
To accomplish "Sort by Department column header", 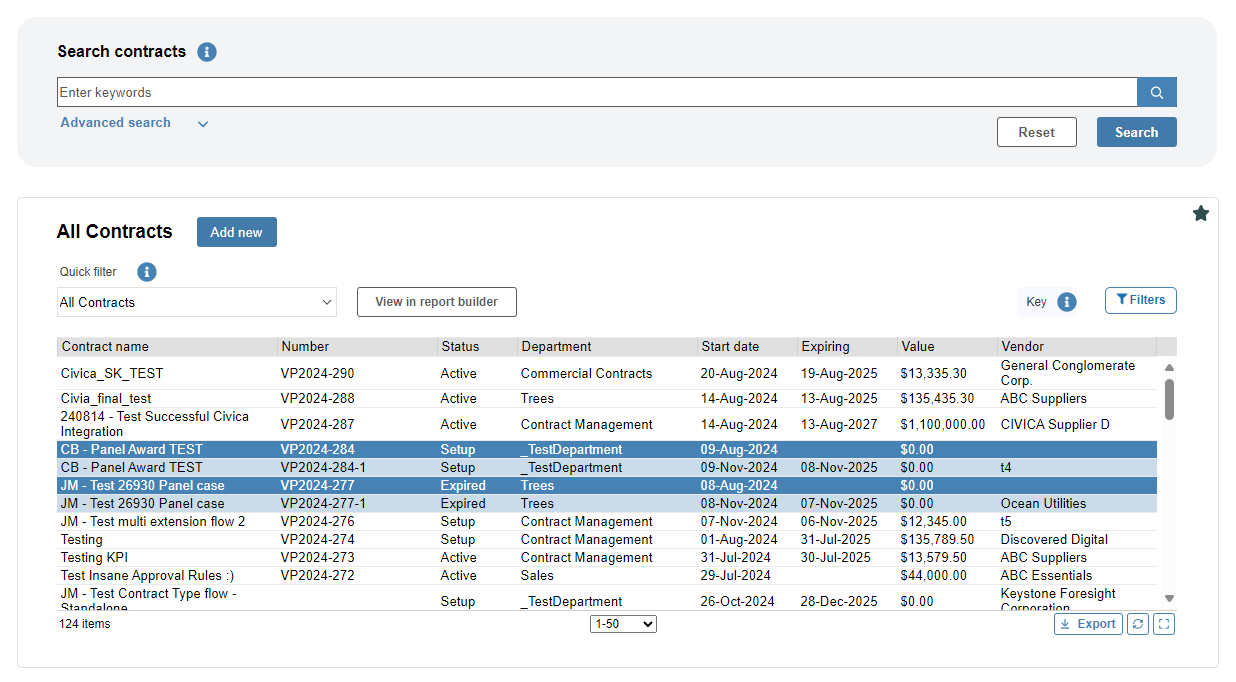I will click(x=607, y=347).
